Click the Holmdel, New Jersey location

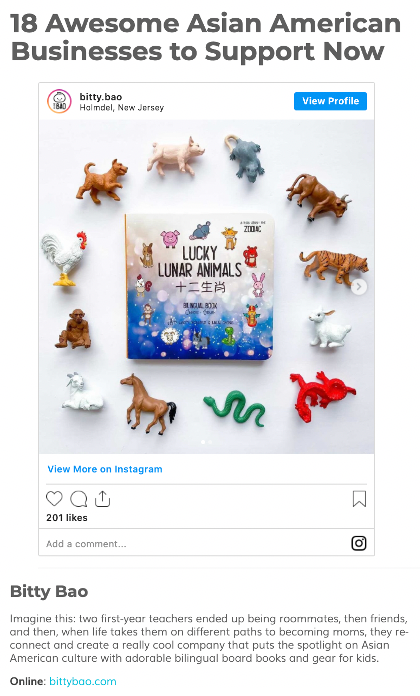(x=122, y=107)
